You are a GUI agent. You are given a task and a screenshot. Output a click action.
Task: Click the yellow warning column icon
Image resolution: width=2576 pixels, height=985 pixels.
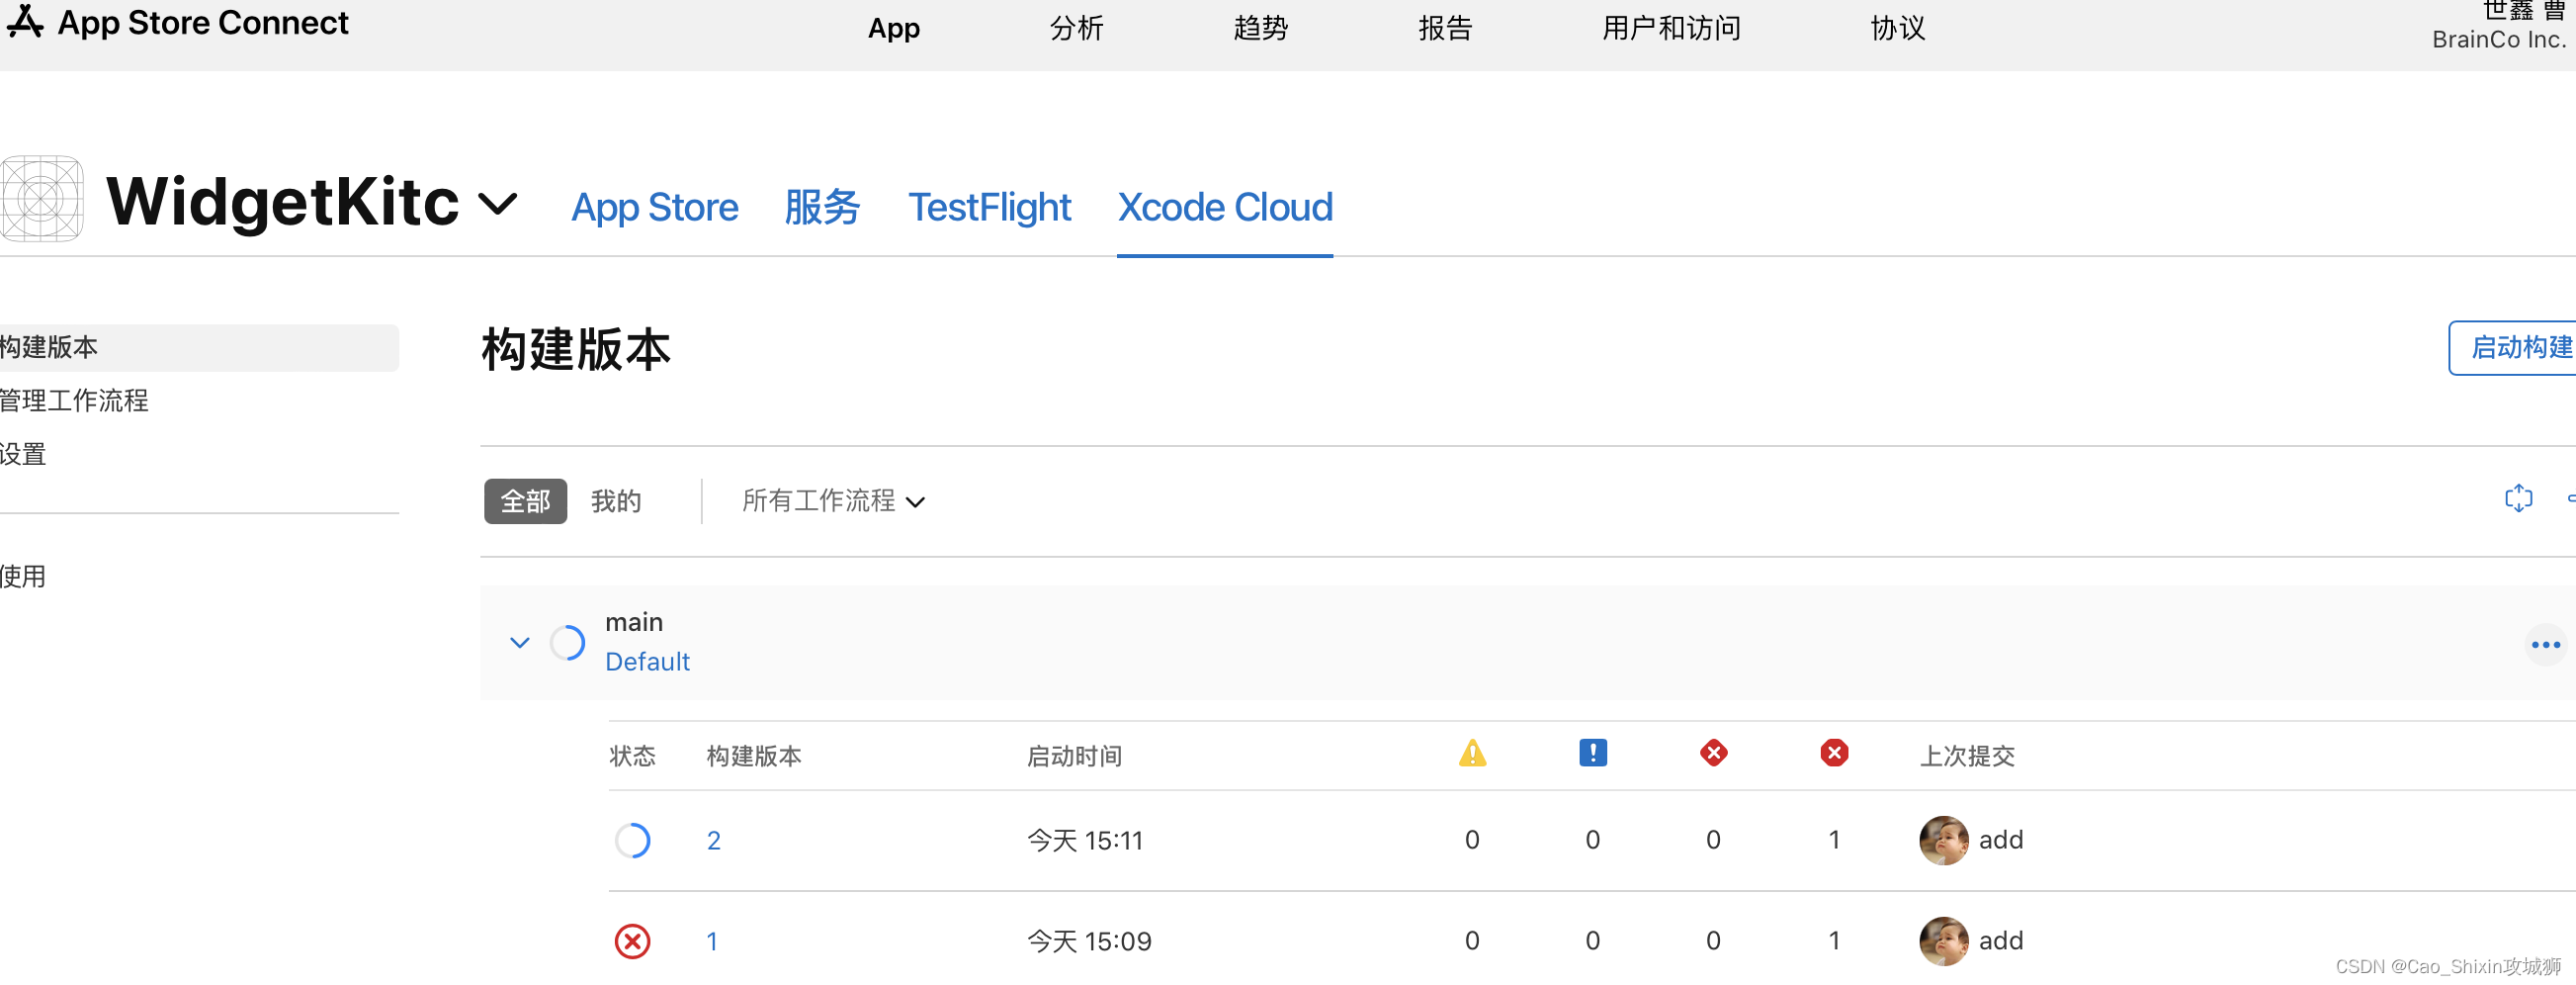[x=1472, y=753]
